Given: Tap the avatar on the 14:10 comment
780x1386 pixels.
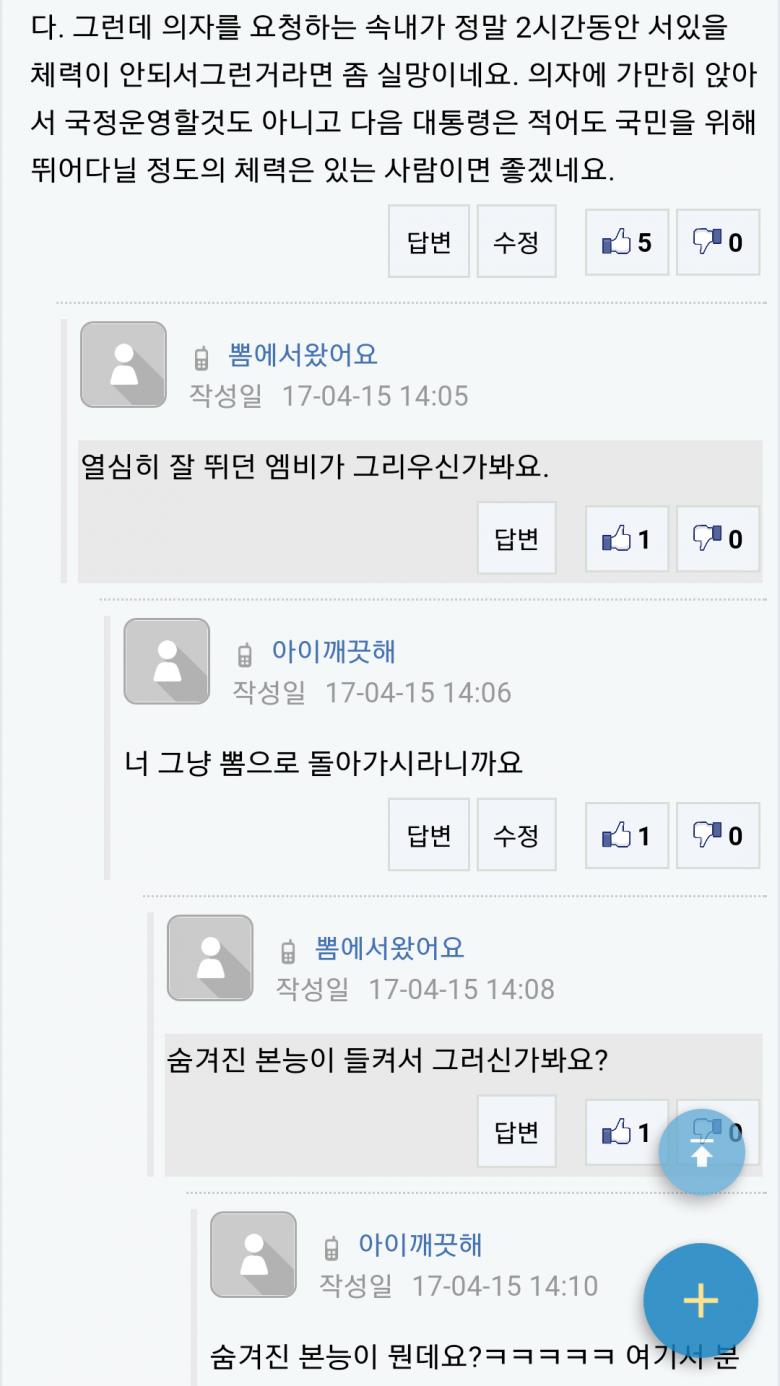Looking at the screenshot, I should [253, 1254].
